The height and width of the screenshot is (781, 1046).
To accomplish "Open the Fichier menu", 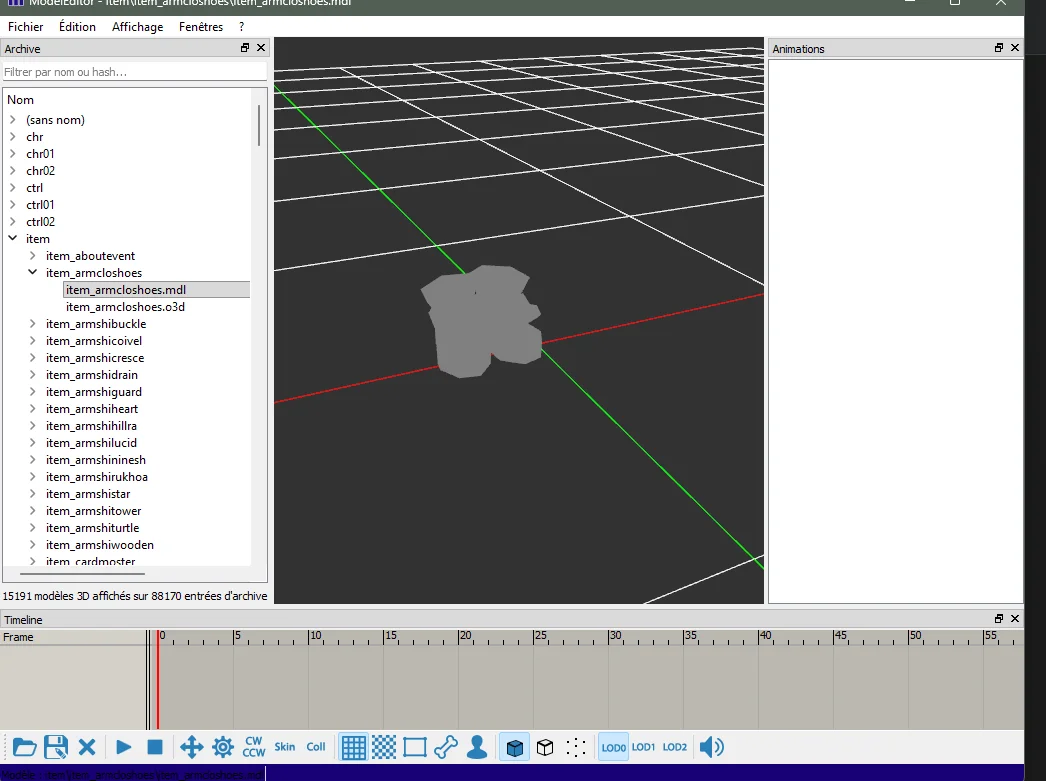I will coord(25,27).
